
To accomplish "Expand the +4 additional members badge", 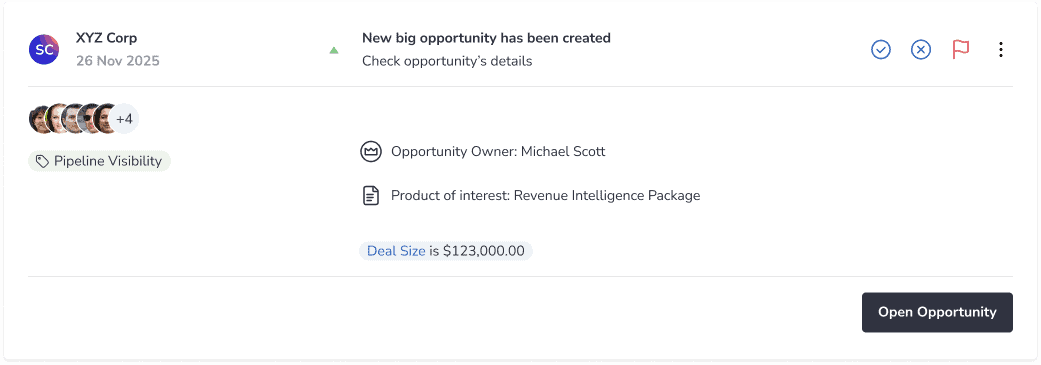I will point(124,119).
